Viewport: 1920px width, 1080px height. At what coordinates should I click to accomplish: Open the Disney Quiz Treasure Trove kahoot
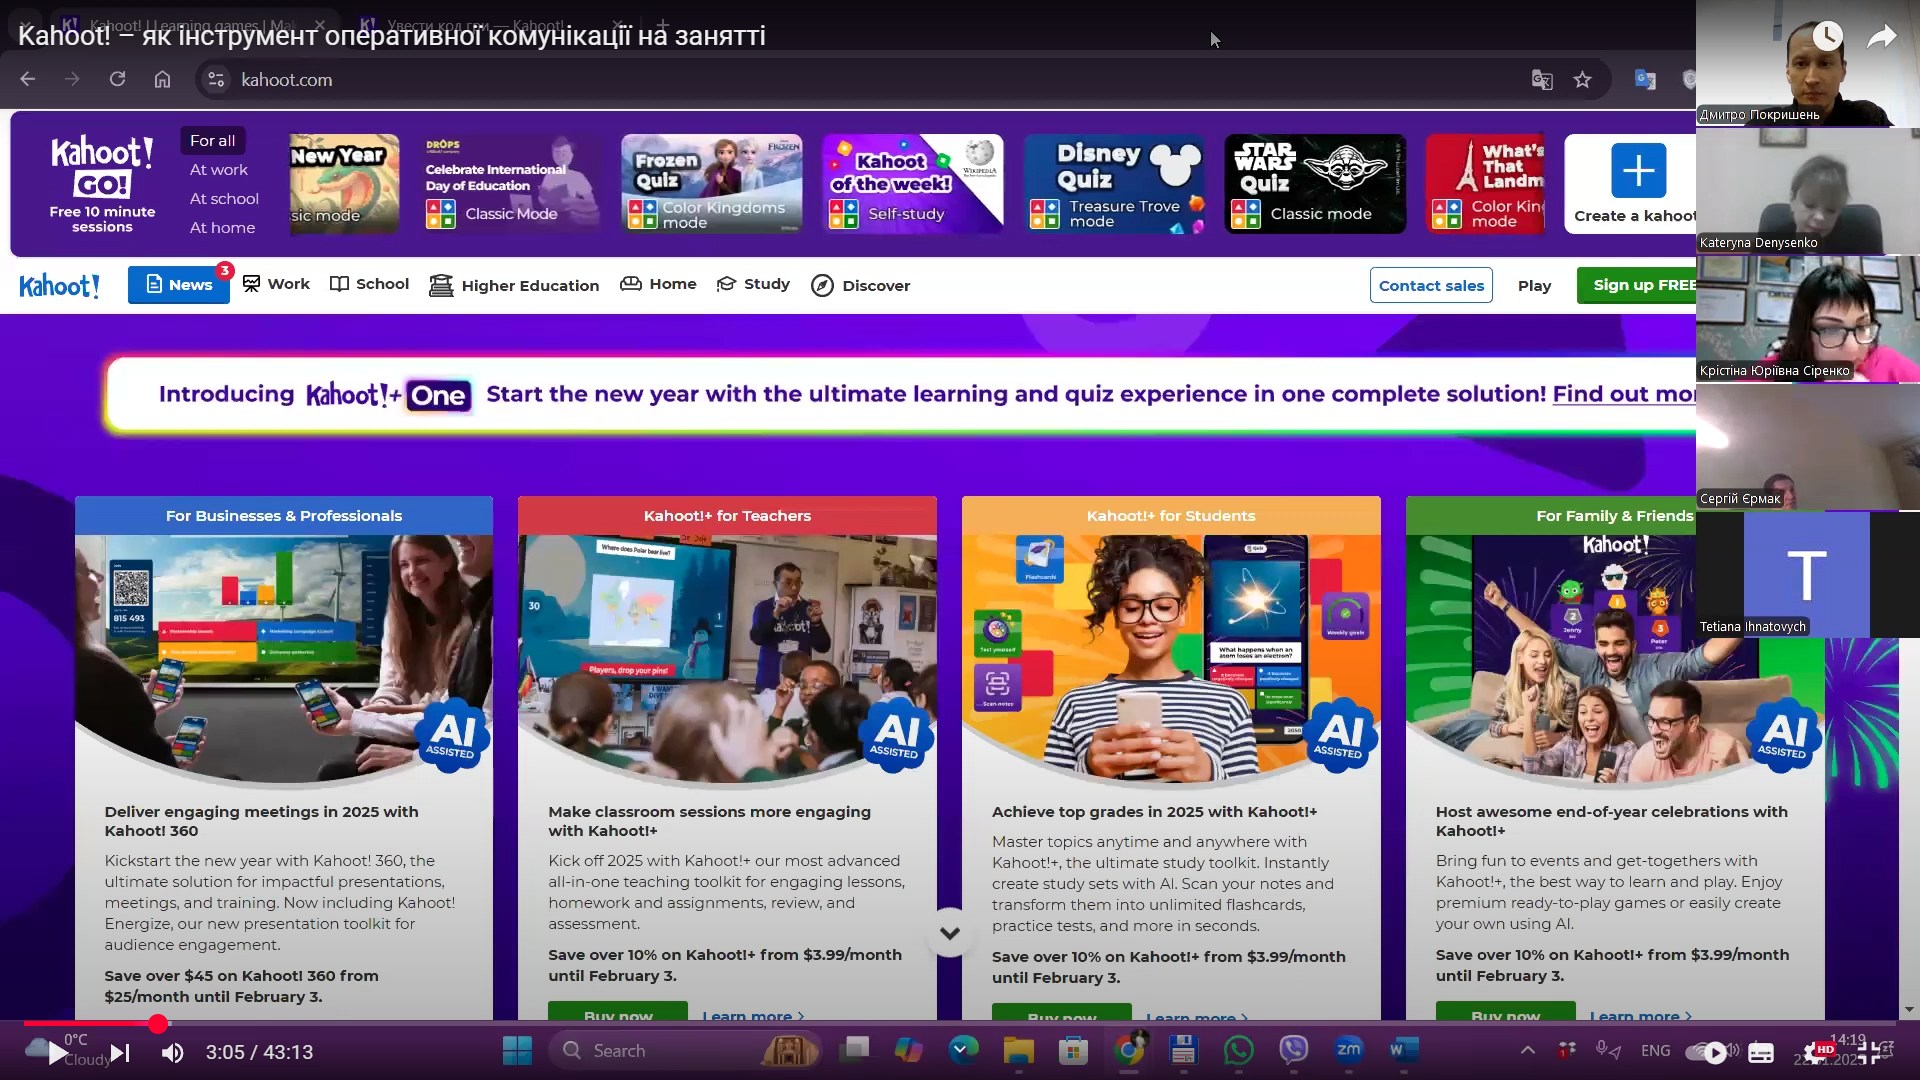pyautogui.click(x=1114, y=184)
